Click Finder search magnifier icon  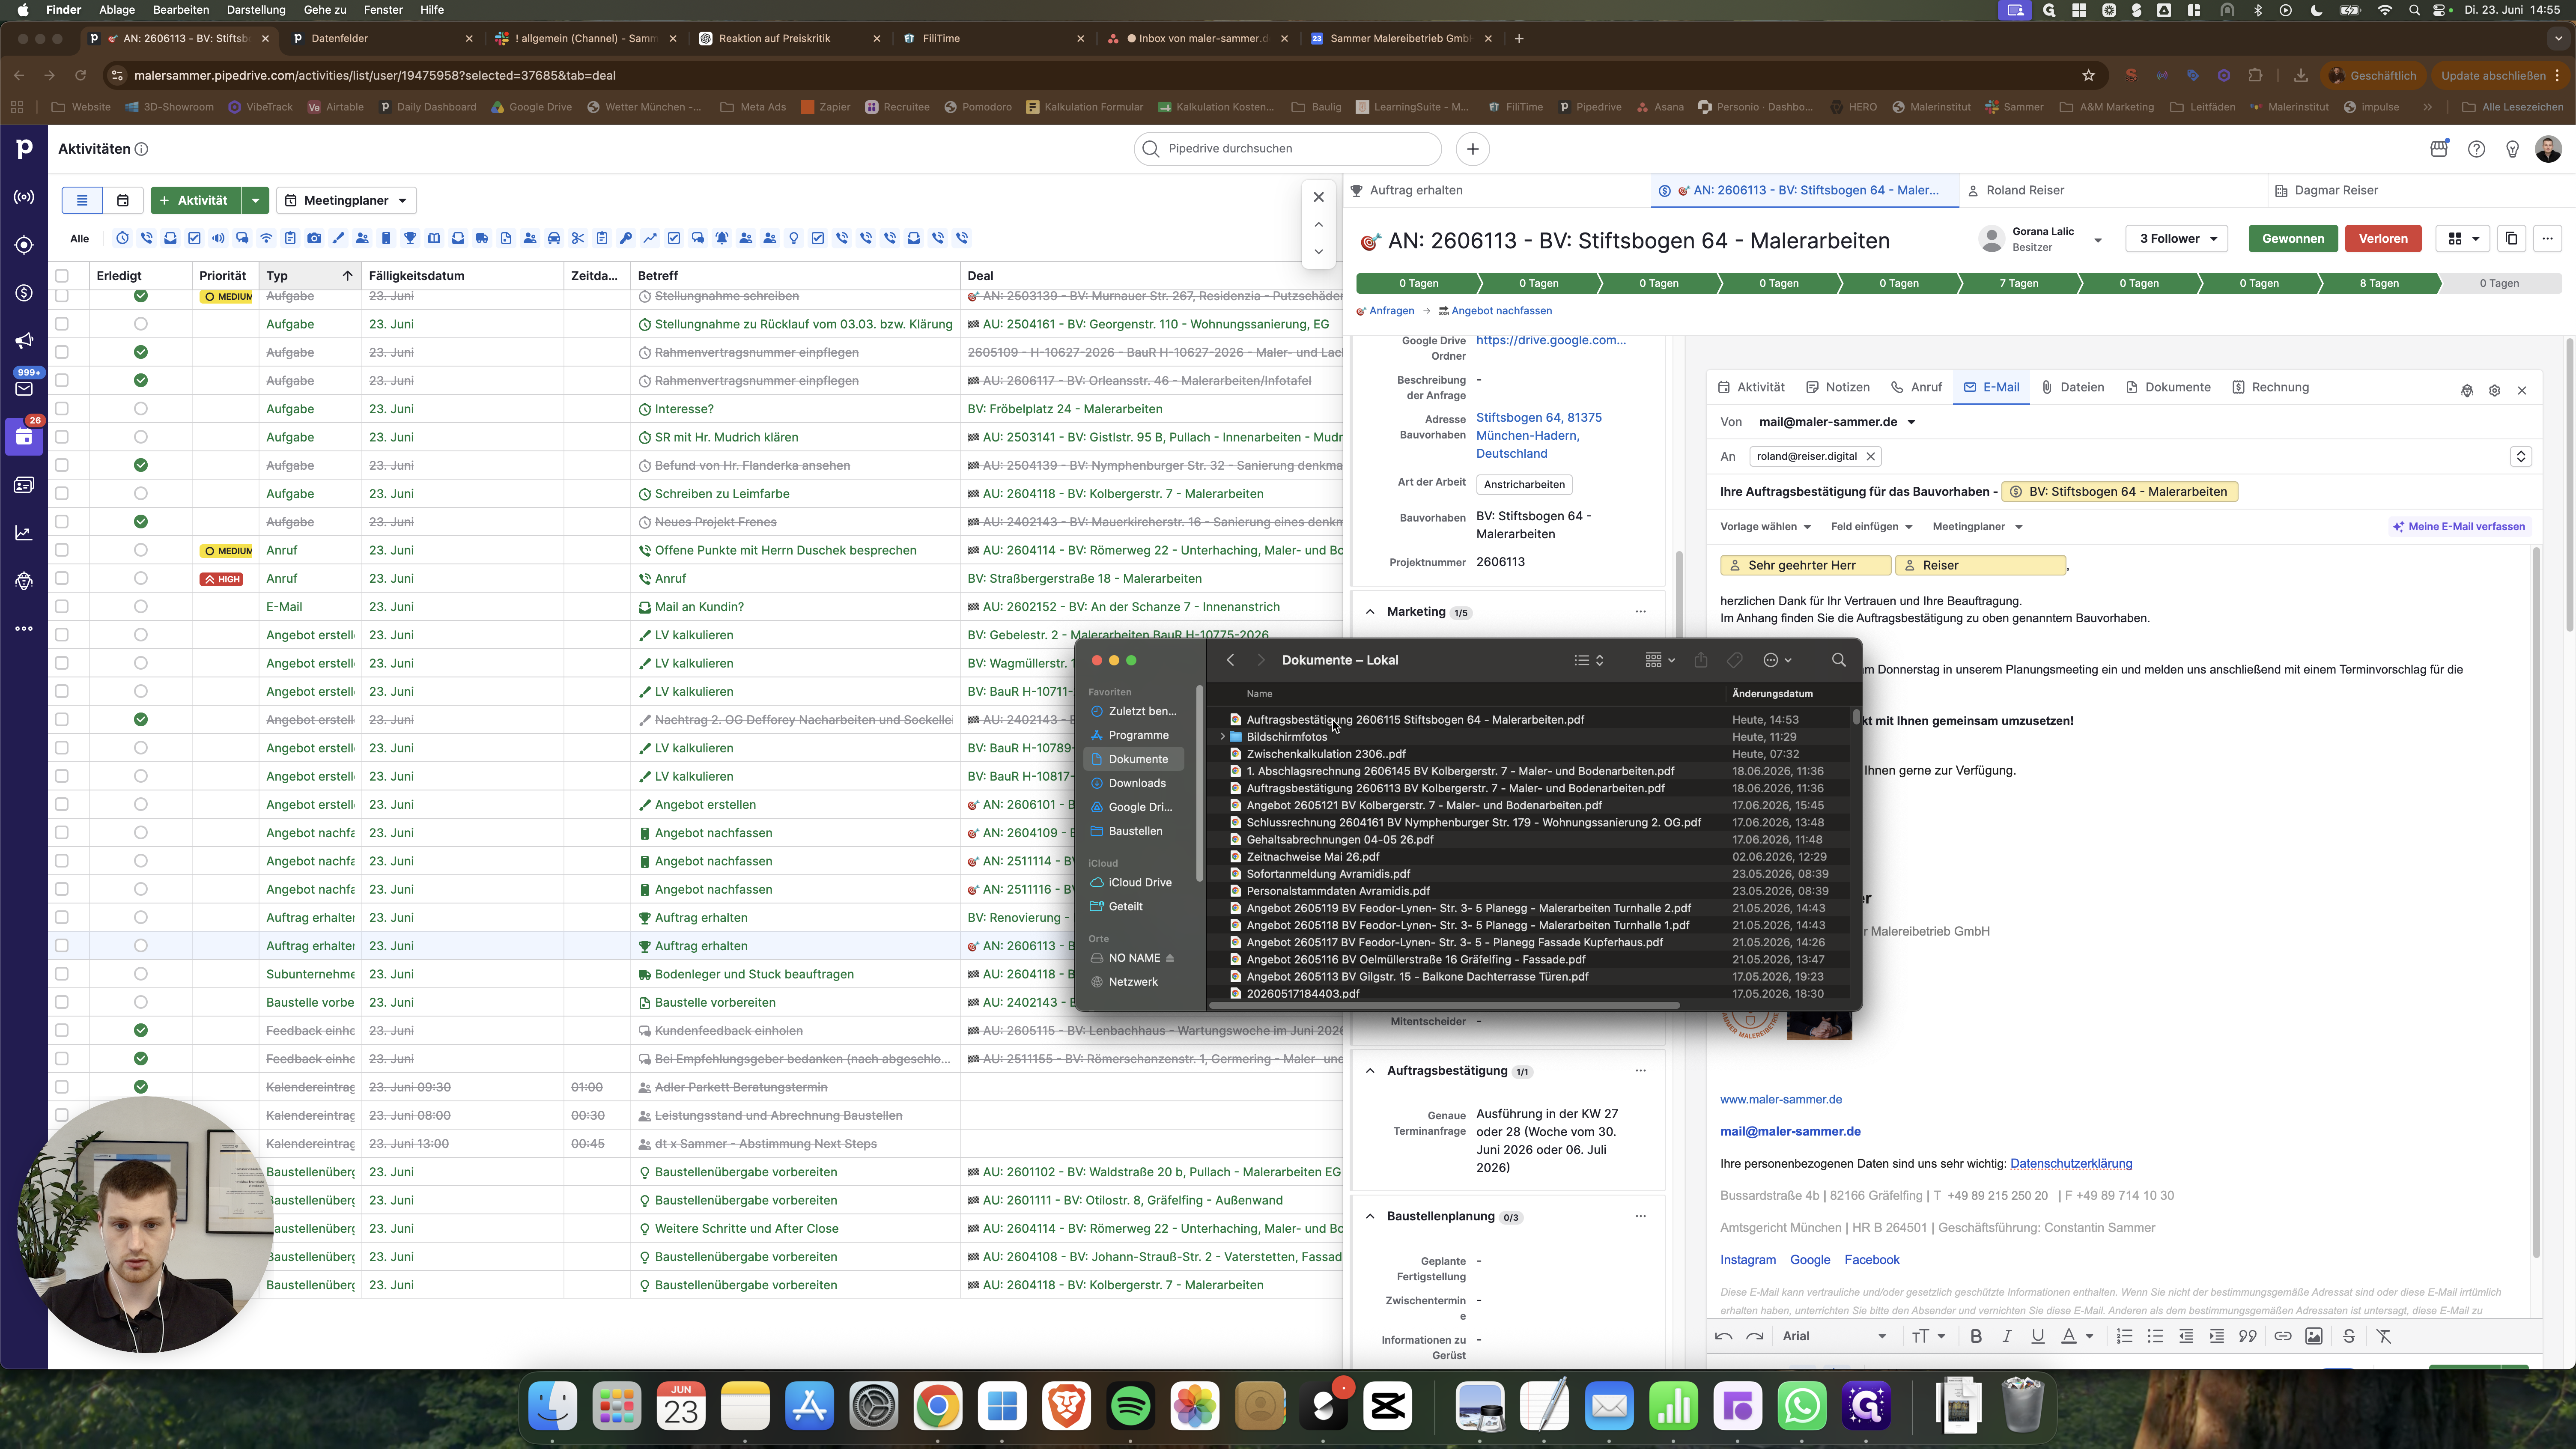coord(1838,660)
